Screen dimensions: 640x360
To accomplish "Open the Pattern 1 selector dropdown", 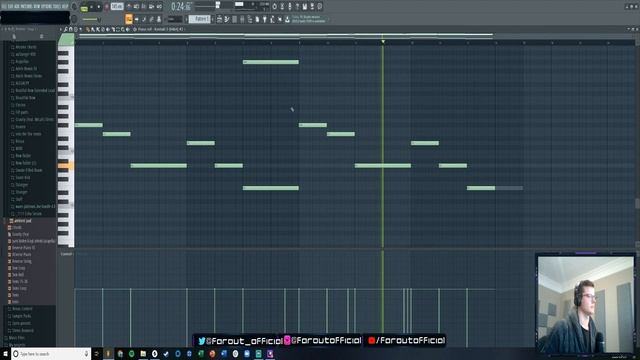I will [x=200, y=19].
